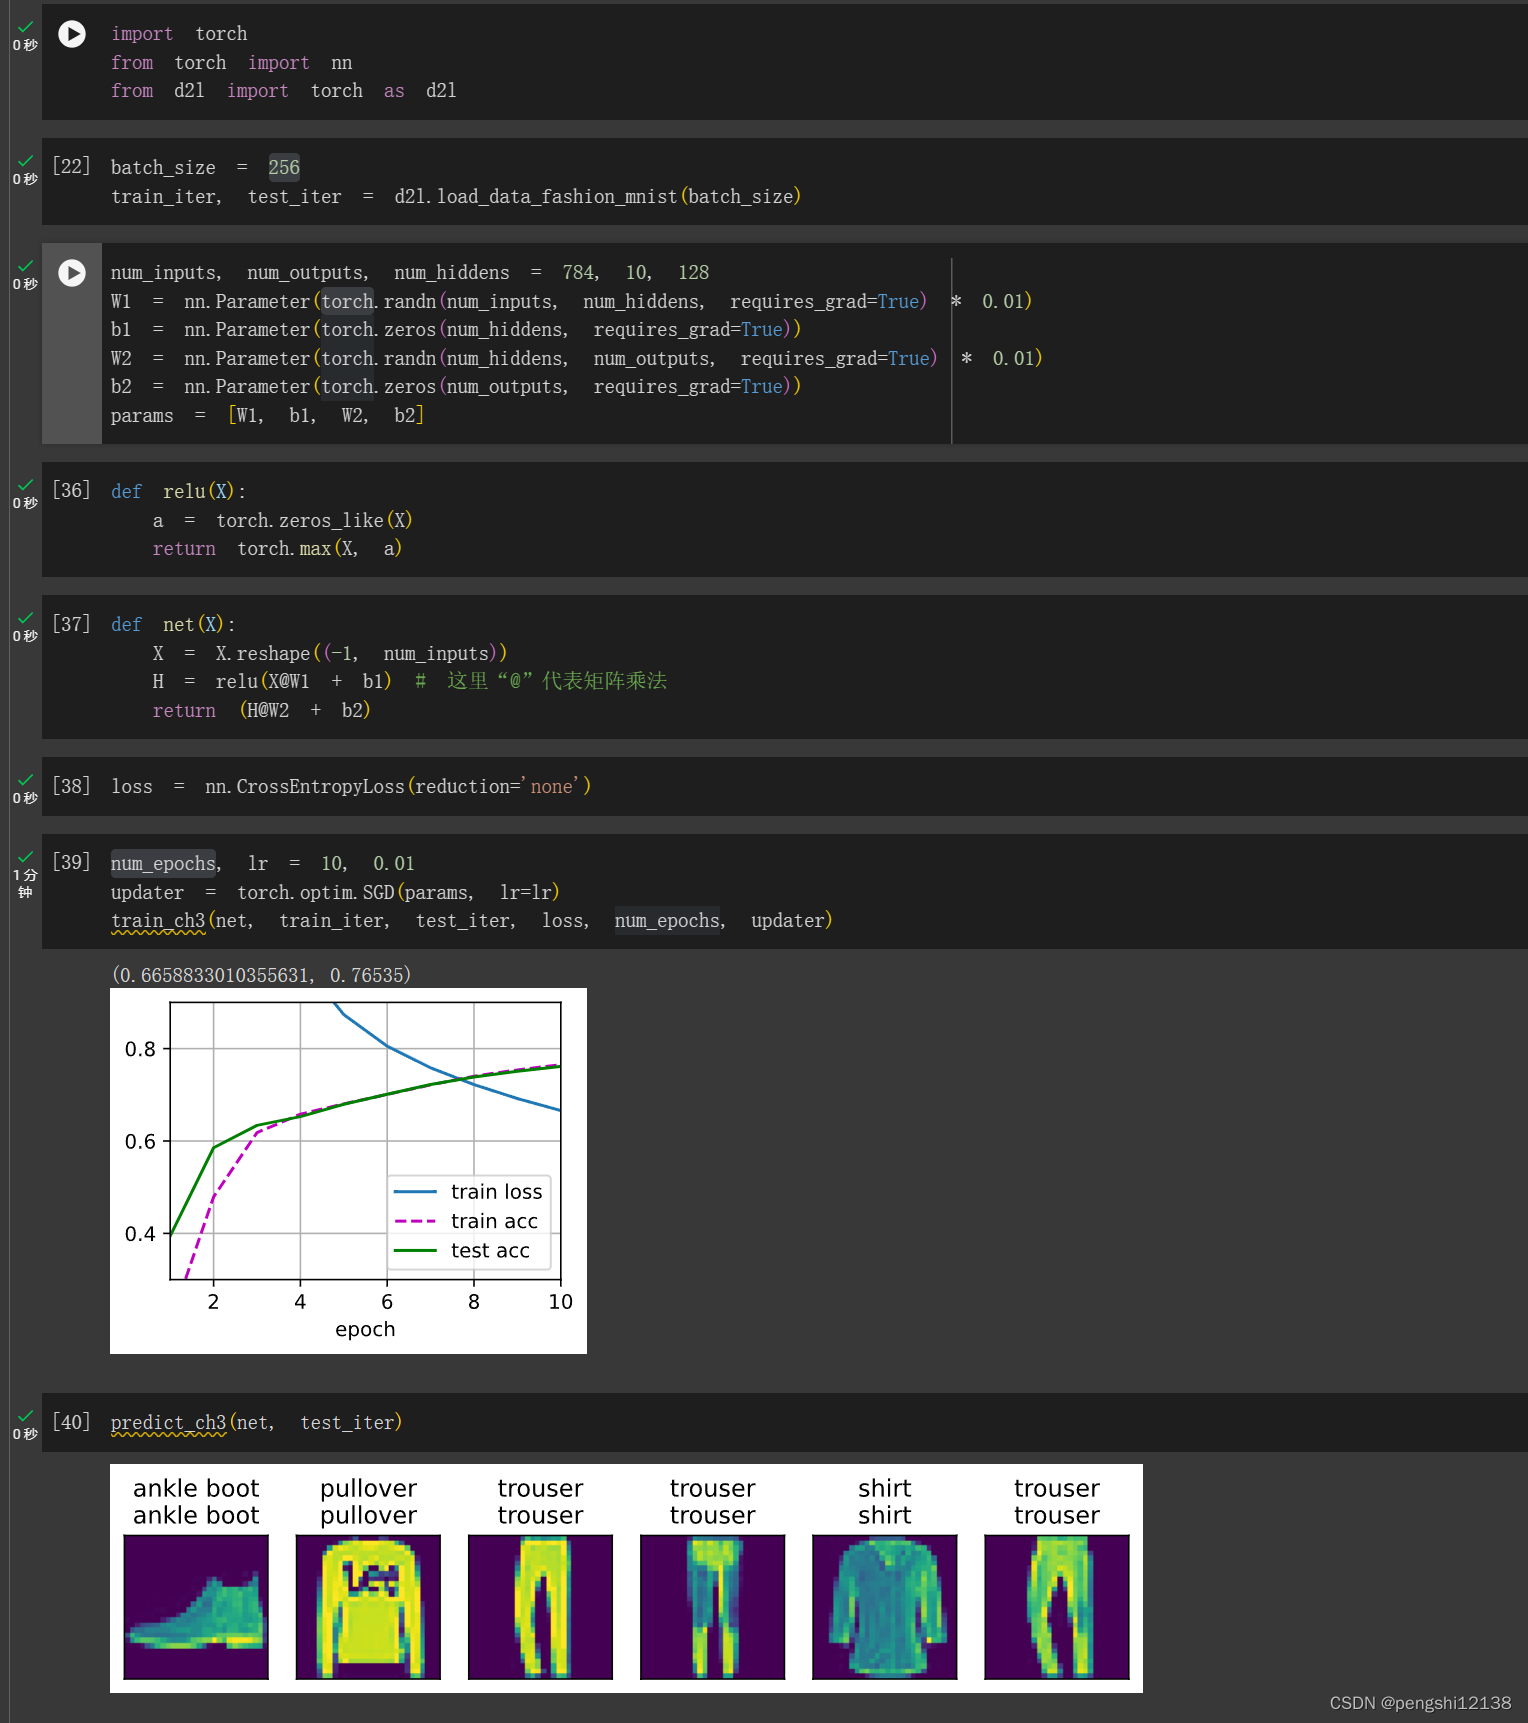Click highlighted 'num_epochs' in first line of cell 39
This screenshot has height=1723, width=1528.
[163, 863]
